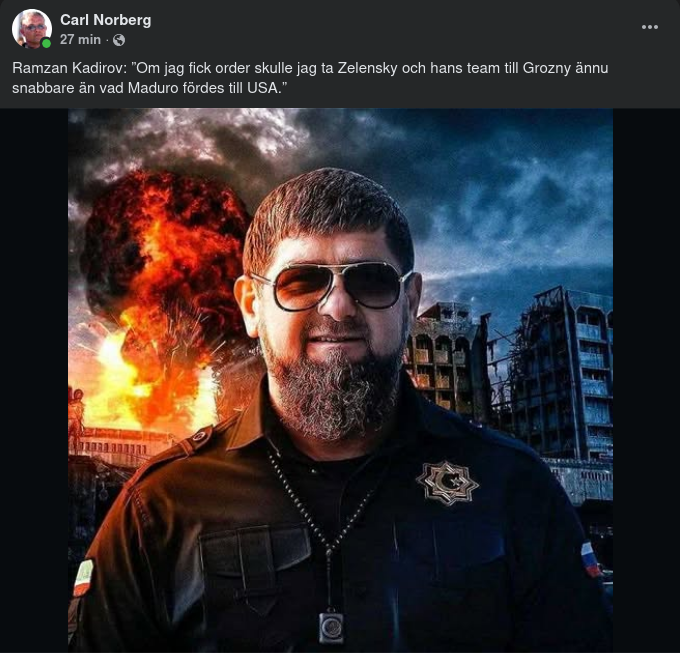Open Carl Norberg's profile name link
The image size is (680, 653).
click(x=105, y=20)
